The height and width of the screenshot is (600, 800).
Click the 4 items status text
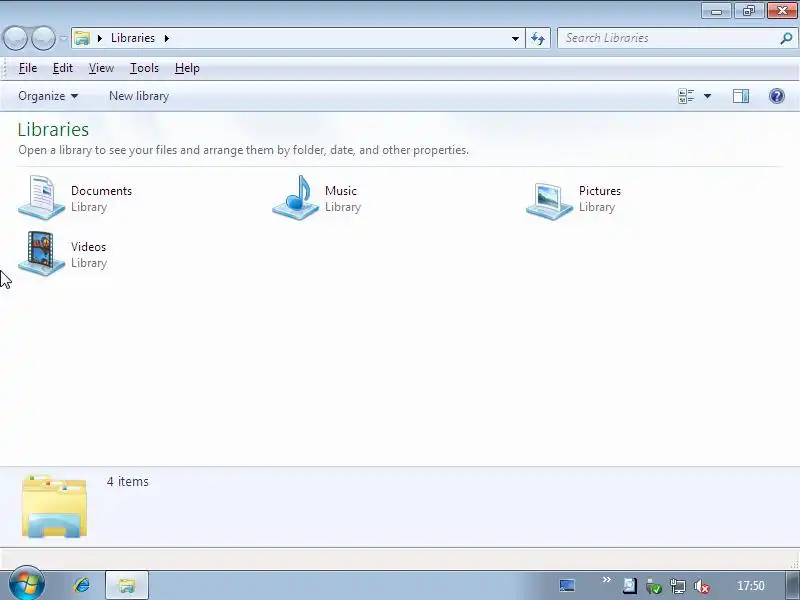pyautogui.click(x=128, y=482)
